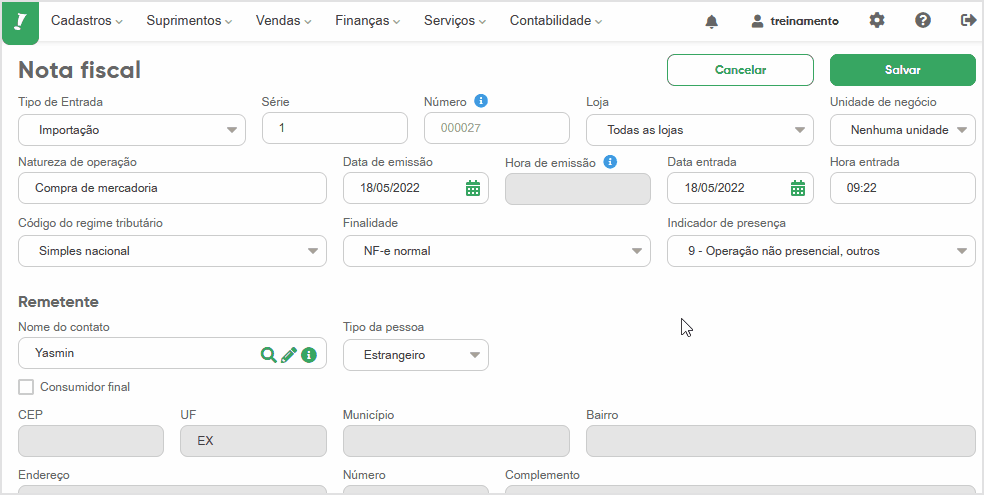The height and width of the screenshot is (495, 984).
Task: Open the Data de emissão calendar icon
Action: click(x=473, y=188)
